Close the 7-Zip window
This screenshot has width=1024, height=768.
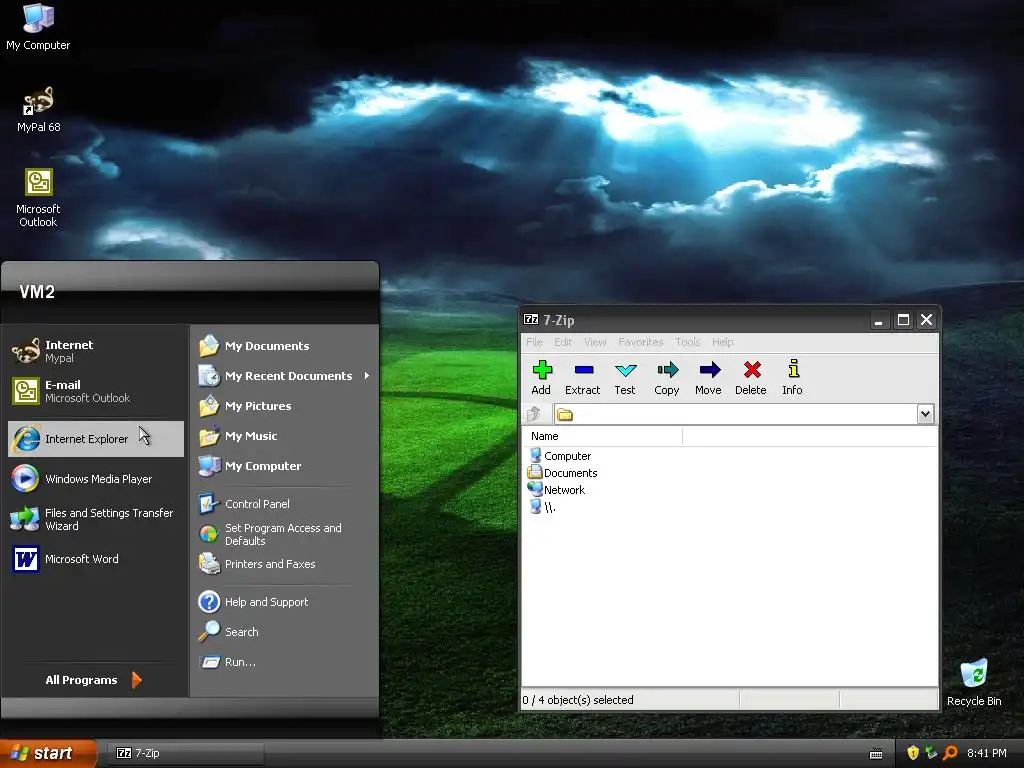click(927, 320)
